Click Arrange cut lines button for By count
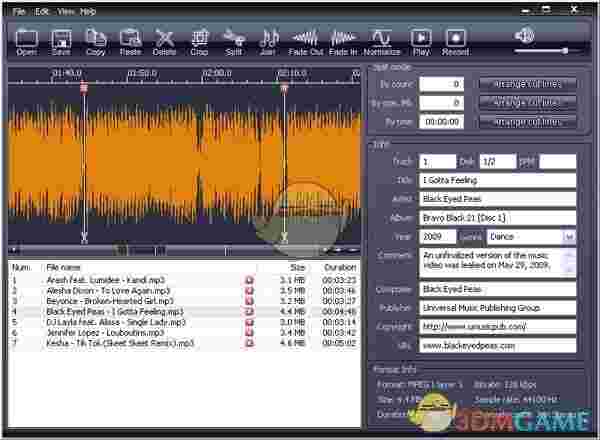 pyautogui.click(x=528, y=84)
